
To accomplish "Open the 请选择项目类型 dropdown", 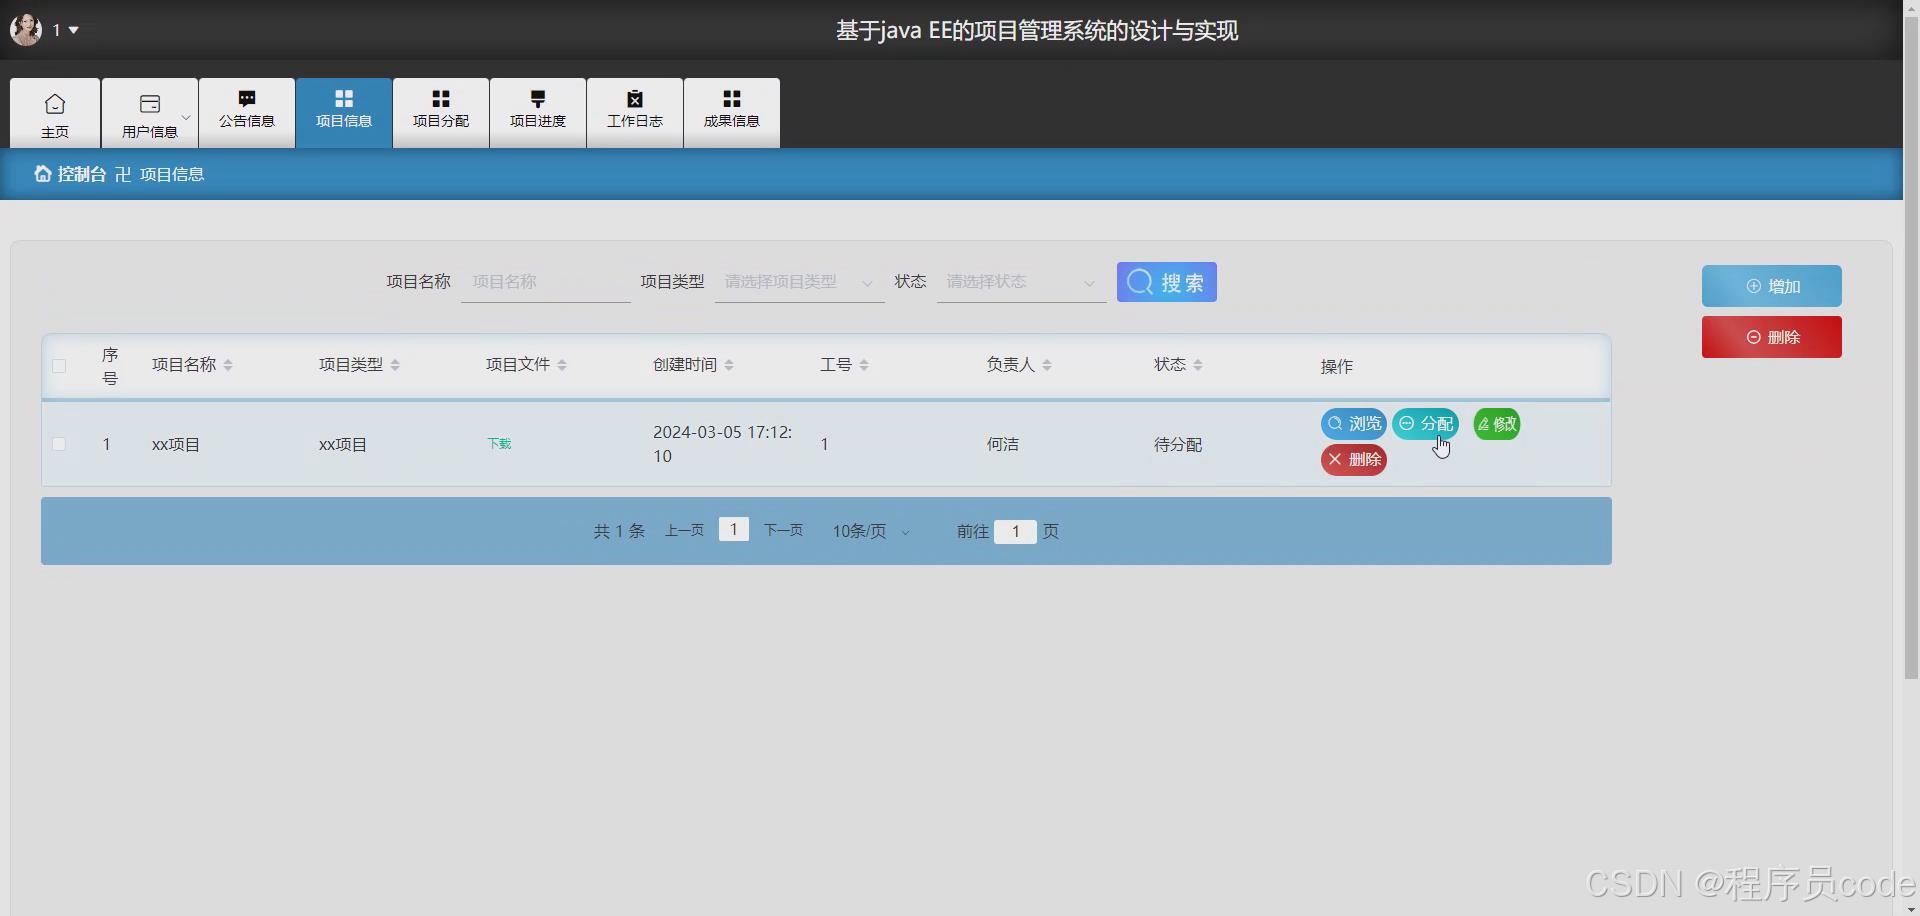I will [798, 282].
